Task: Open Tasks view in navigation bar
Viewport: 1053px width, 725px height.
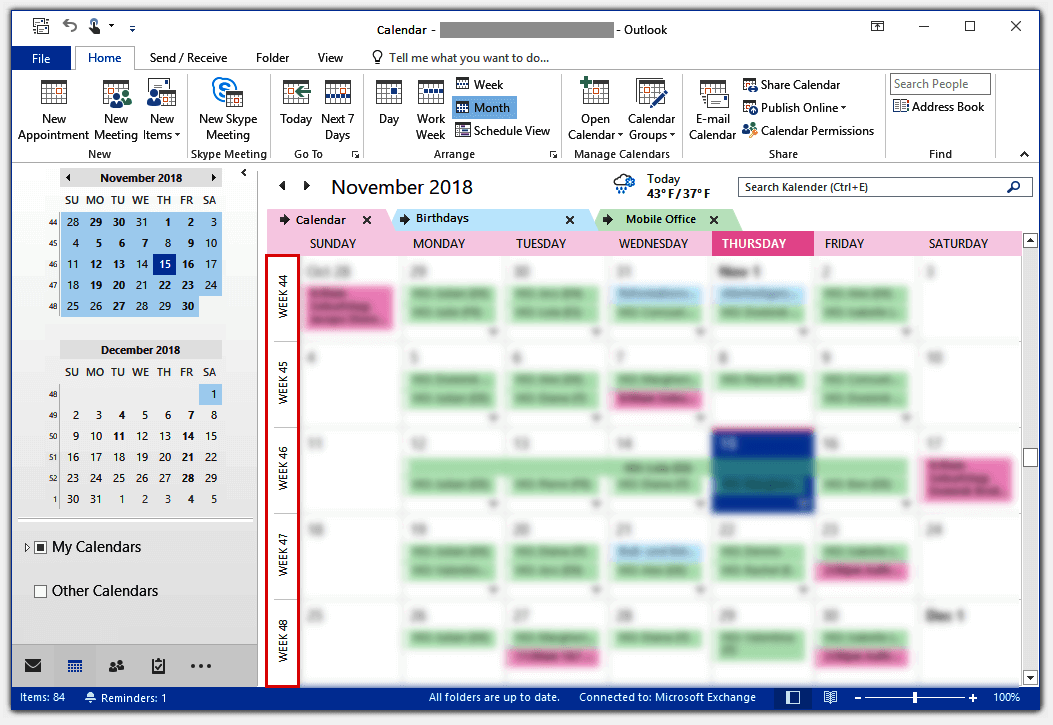Action: point(158,665)
